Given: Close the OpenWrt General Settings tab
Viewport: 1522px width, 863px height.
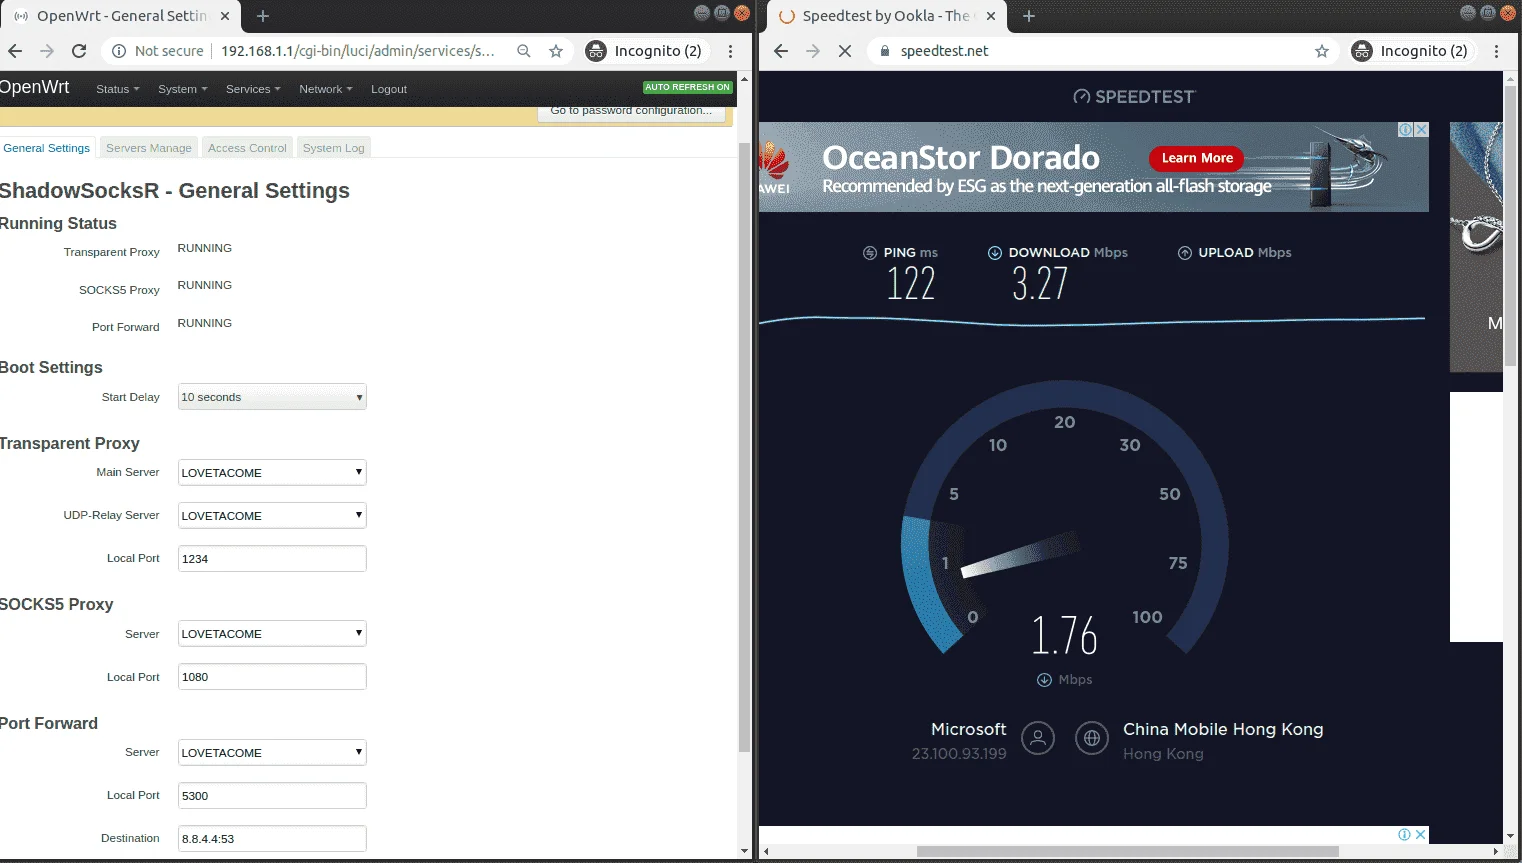Looking at the screenshot, I should point(225,16).
